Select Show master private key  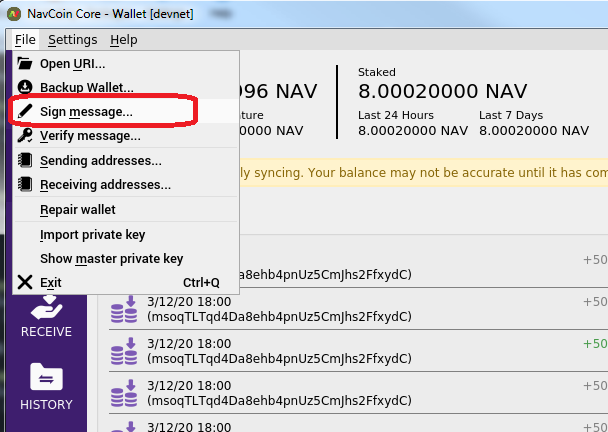click(x=126, y=259)
